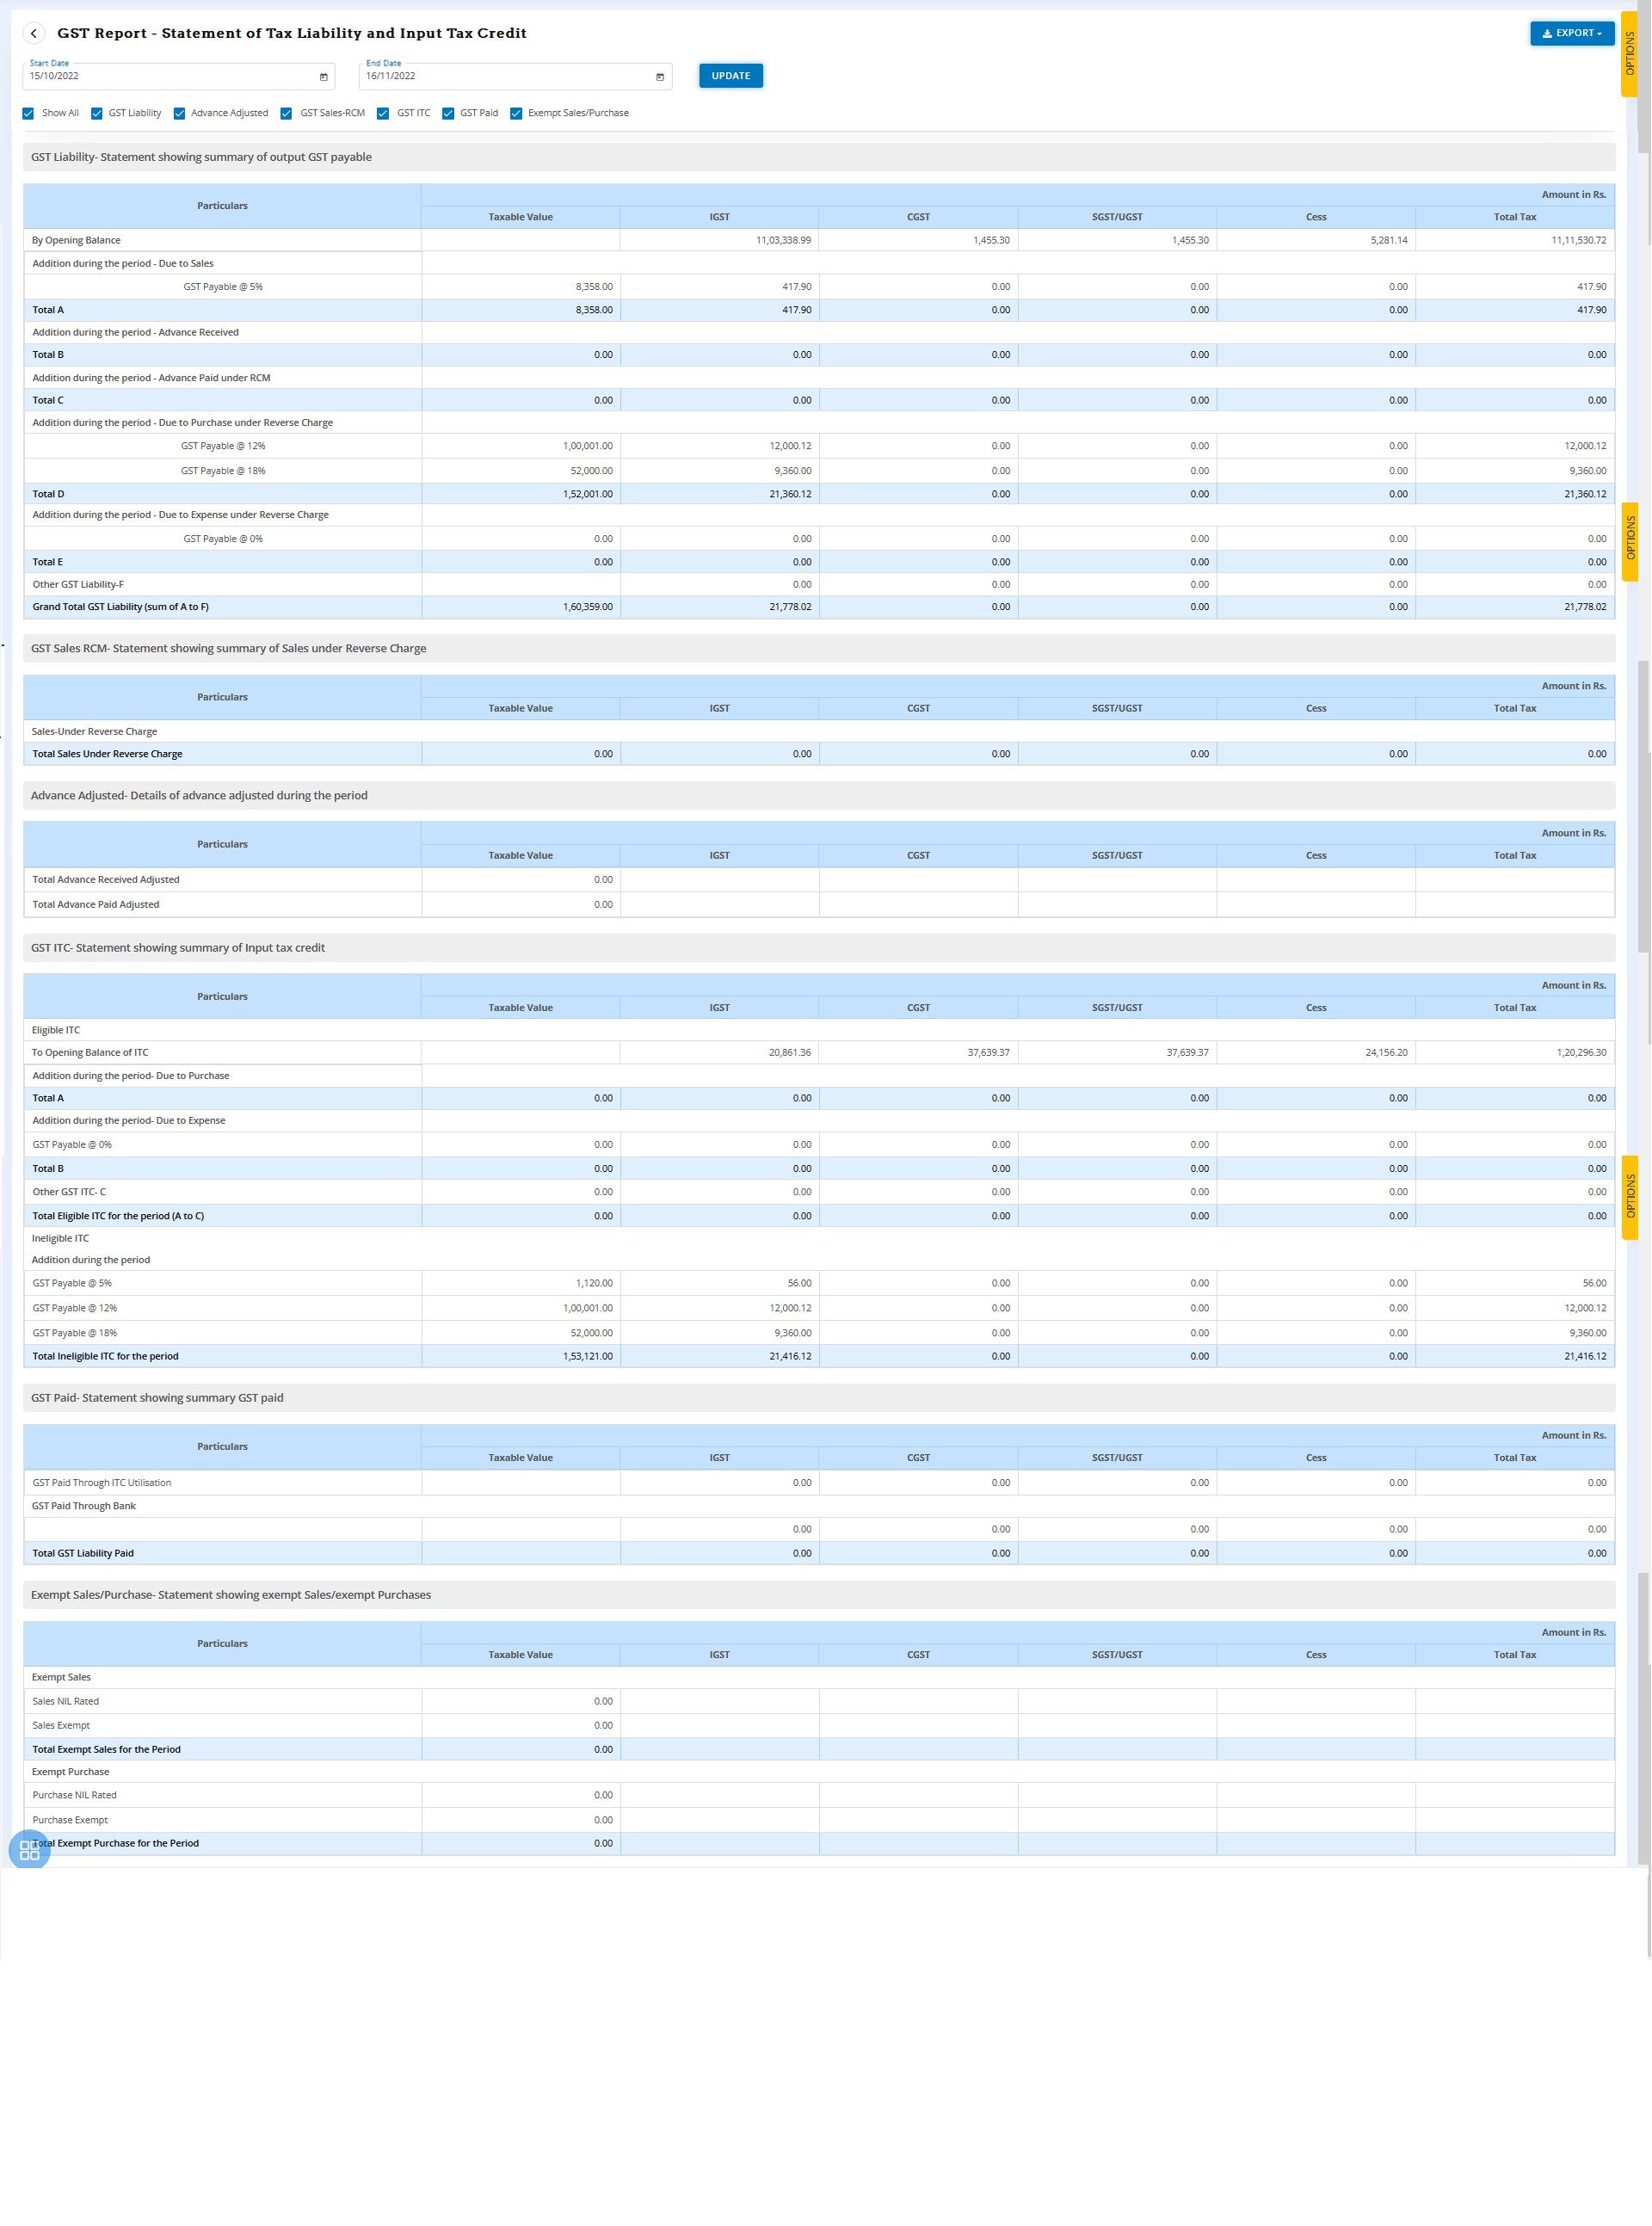Click 'Total Advance Received Adjusted' row

pyautogui.click(x=819, y=880)
